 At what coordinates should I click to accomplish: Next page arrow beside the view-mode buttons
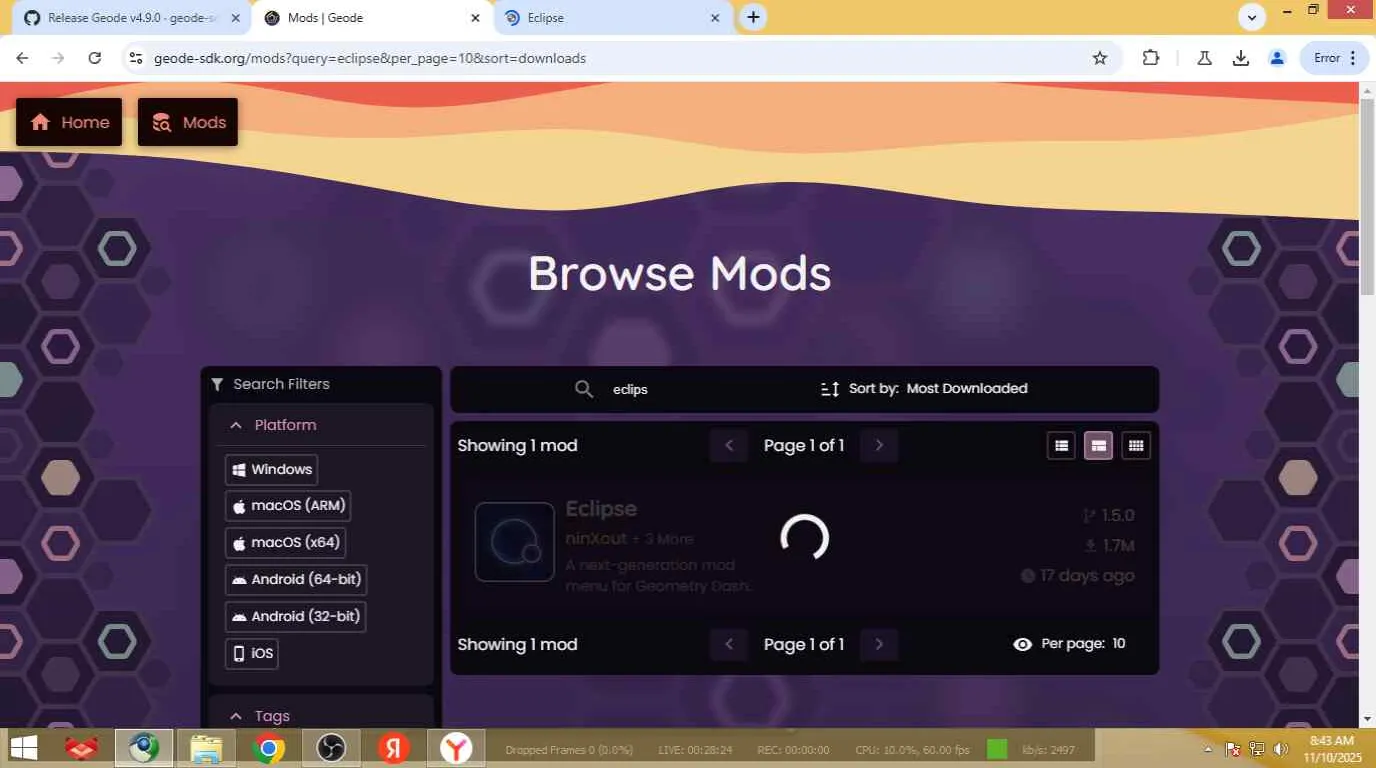tap(879, 446)
